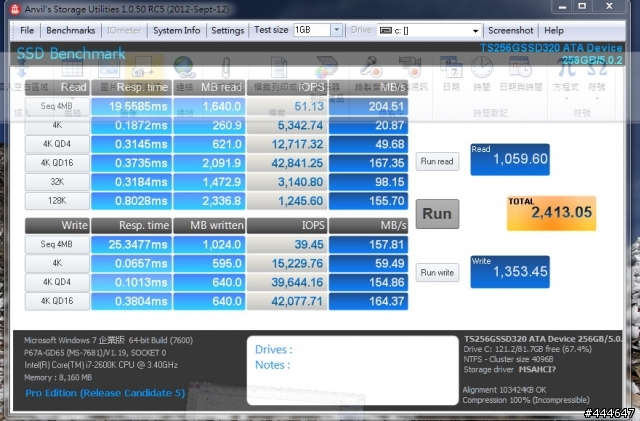Click the 167.35 MB/s cell
The width and height of the screenshot is (640, 421).
coord(368,163)
